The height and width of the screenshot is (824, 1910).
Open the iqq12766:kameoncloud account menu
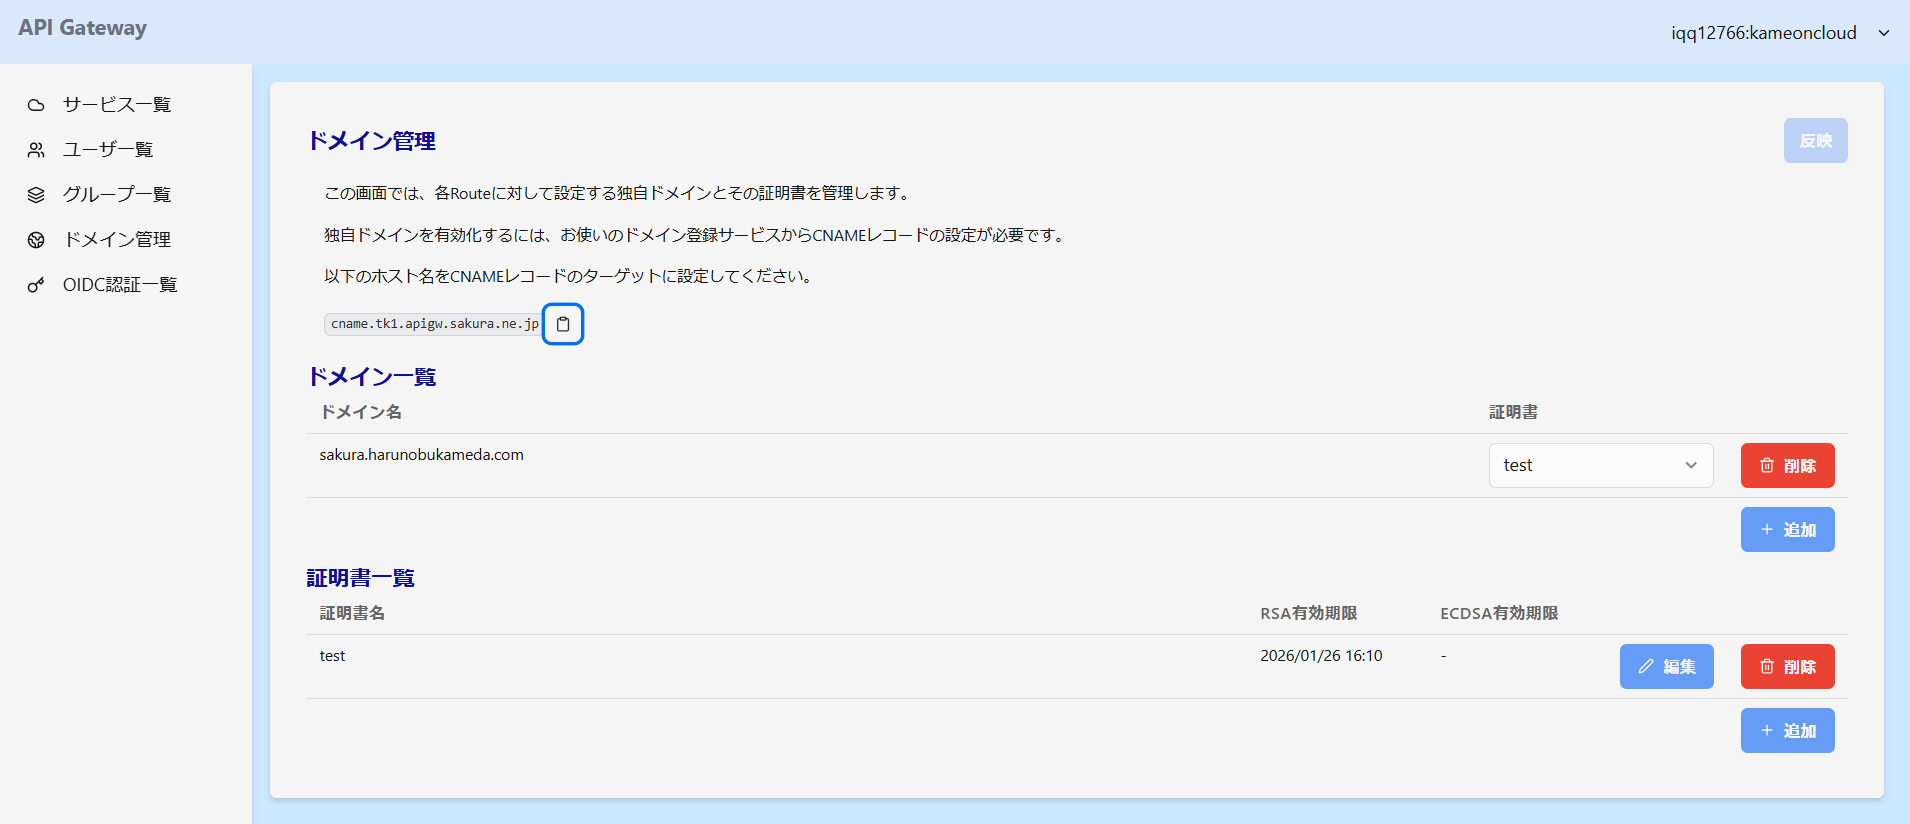pyautogui.click(x=1763, y=33)
